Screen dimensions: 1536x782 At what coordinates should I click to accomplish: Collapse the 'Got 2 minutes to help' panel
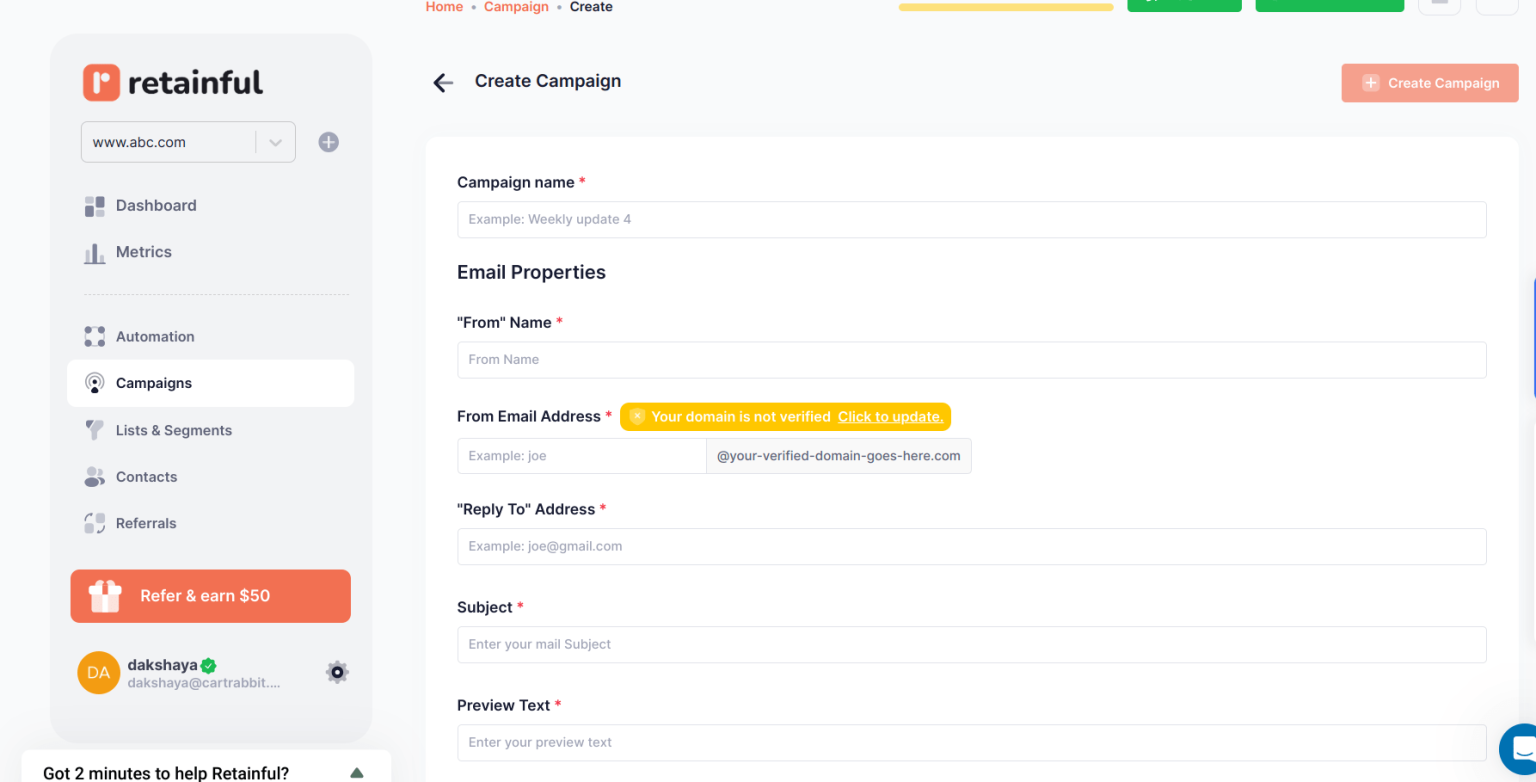[x=356, y=772]
